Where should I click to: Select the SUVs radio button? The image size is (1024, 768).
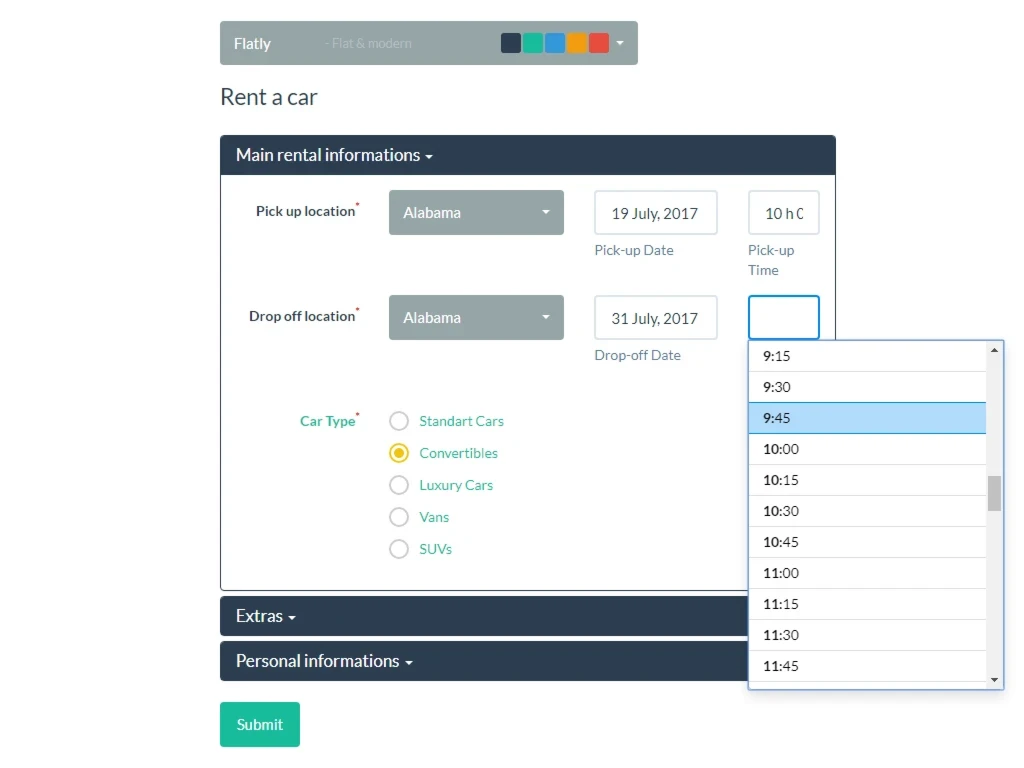399,549
